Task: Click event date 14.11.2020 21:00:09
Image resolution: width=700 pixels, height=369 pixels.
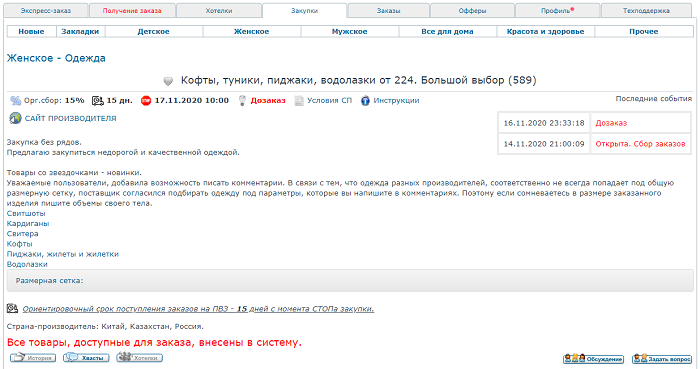Action: (544, 144)
